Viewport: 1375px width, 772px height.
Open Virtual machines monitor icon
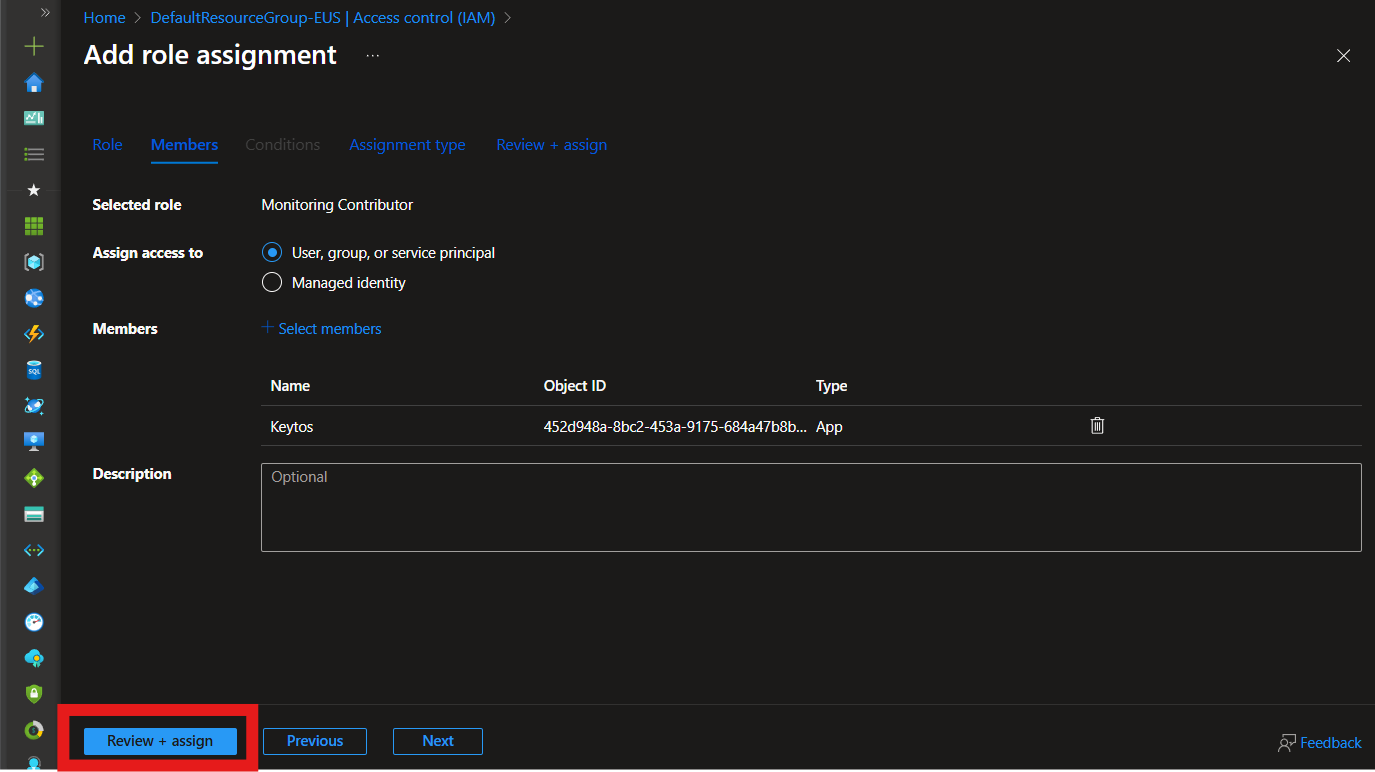coord(34,441)
